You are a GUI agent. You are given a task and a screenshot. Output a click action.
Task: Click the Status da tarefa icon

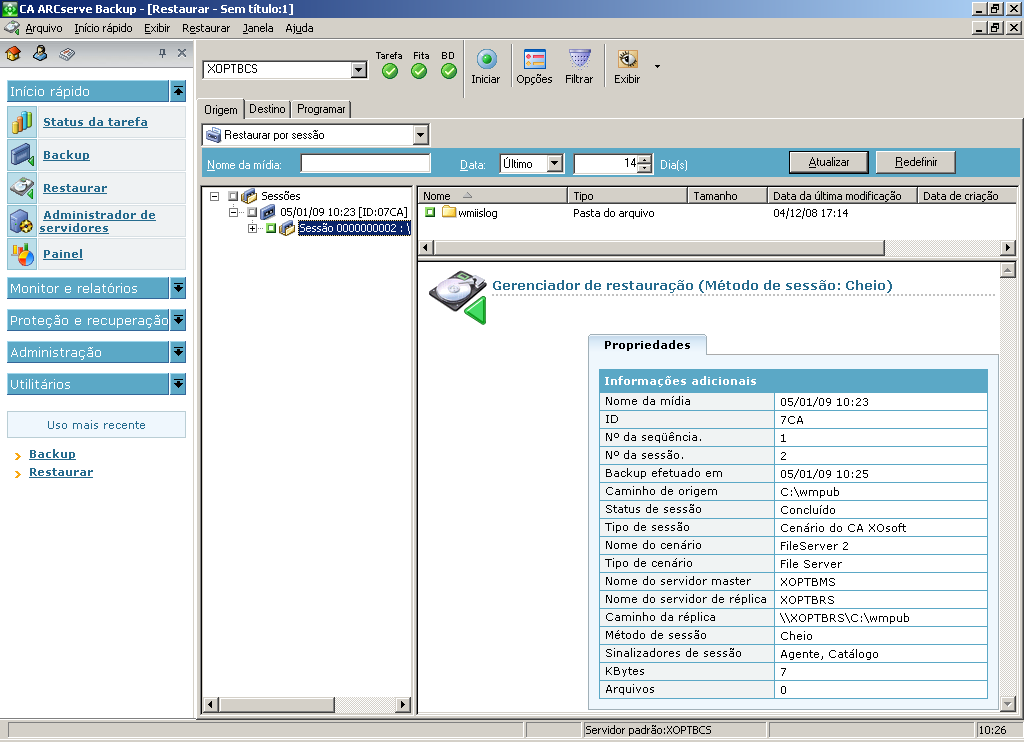point(23,122)
